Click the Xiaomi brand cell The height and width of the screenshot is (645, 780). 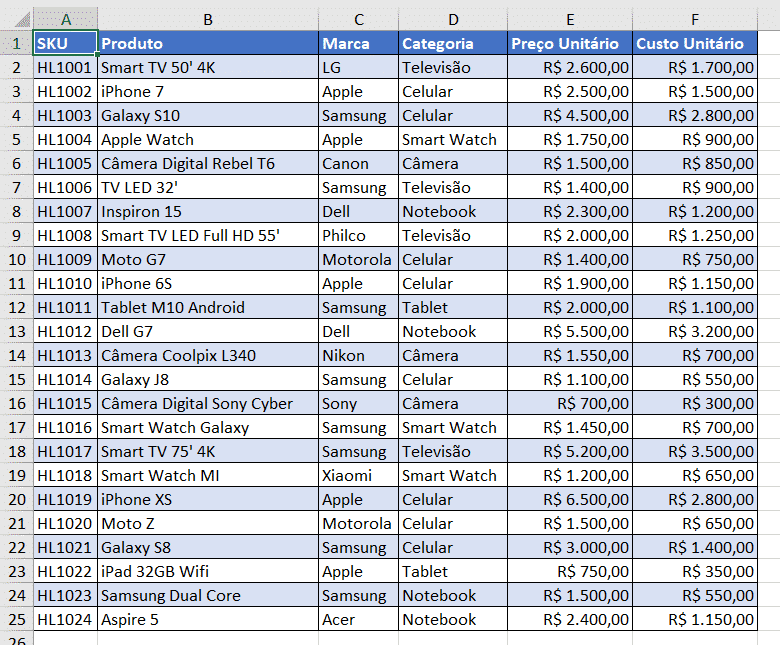pyautogui.click(x=359, y=475)
